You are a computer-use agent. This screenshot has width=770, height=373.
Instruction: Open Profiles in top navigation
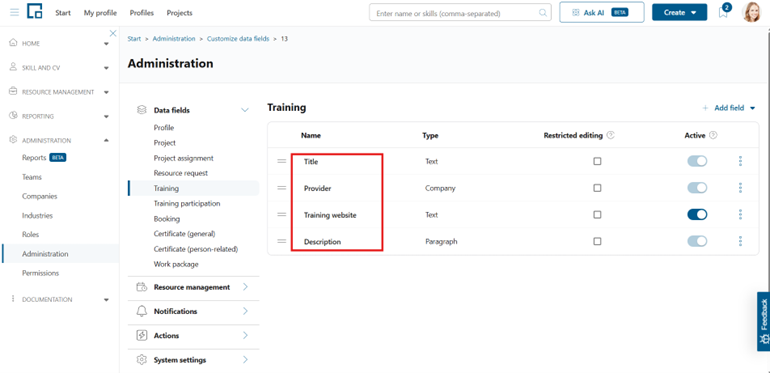pos(142,13)
